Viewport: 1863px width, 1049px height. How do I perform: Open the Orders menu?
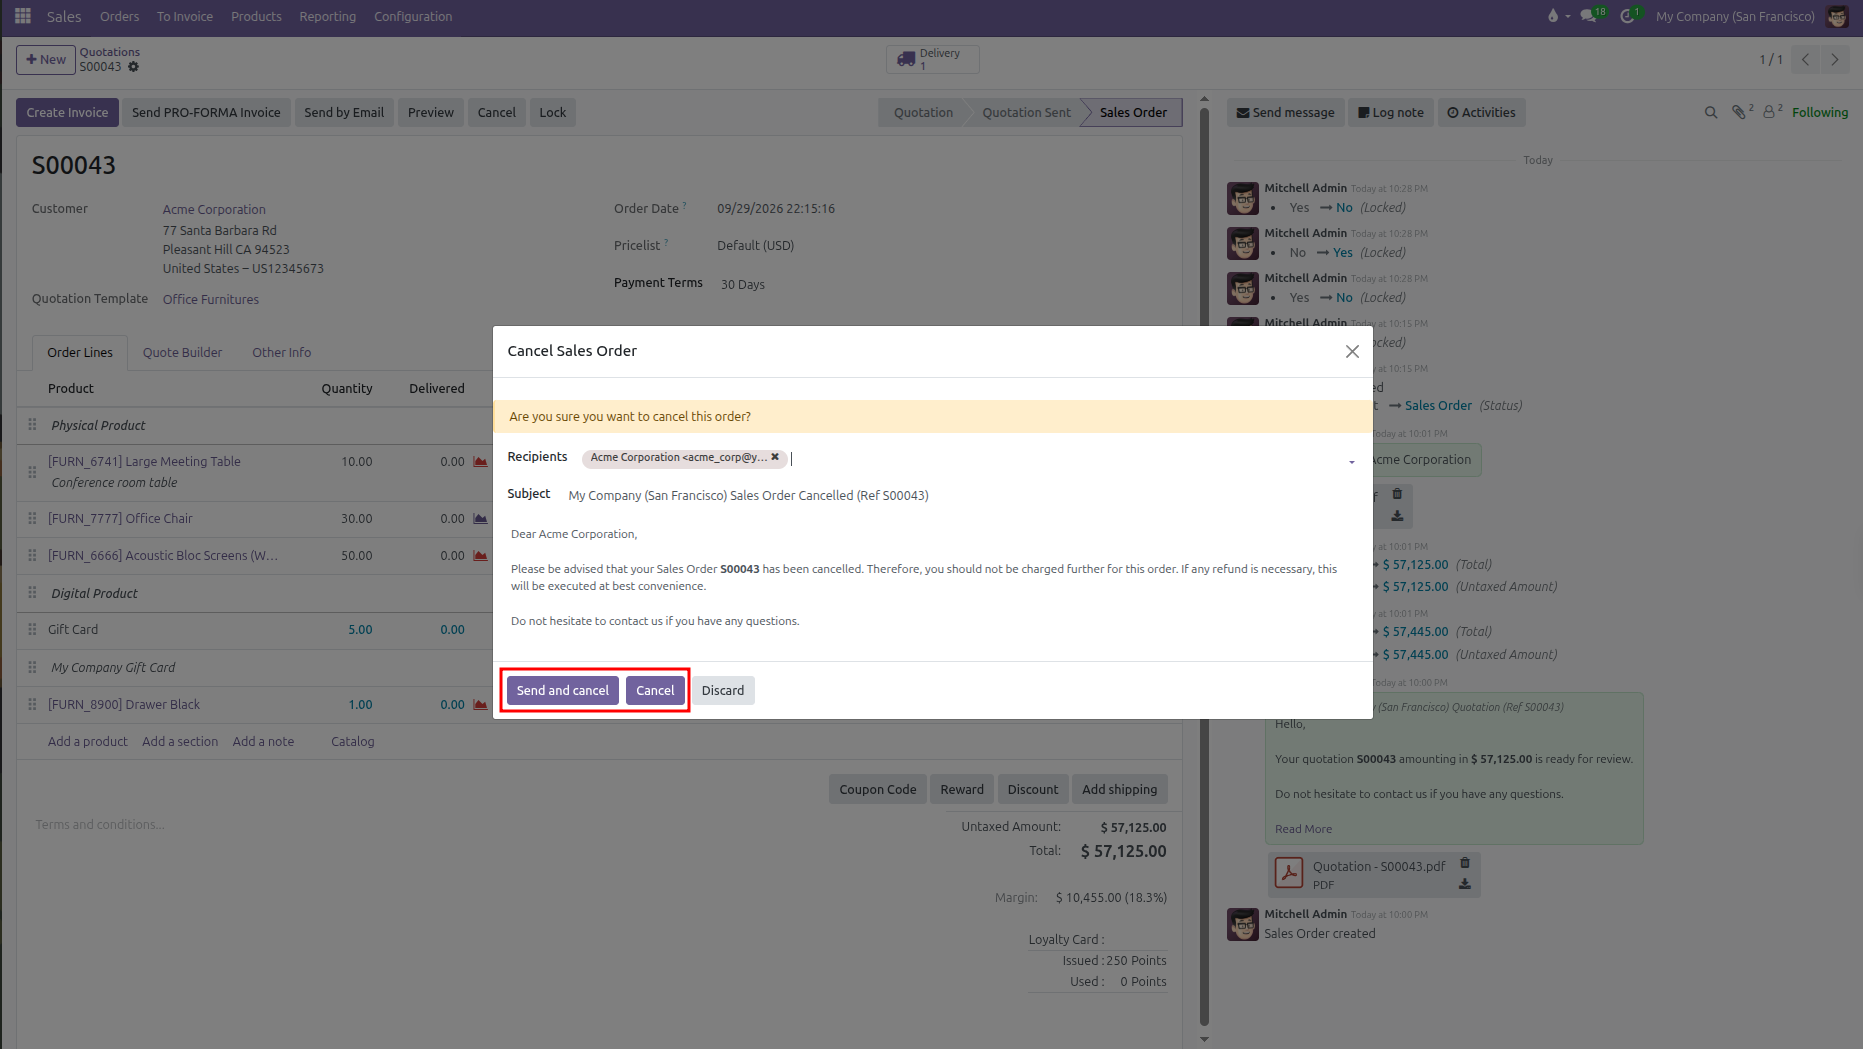pos(119,16)
